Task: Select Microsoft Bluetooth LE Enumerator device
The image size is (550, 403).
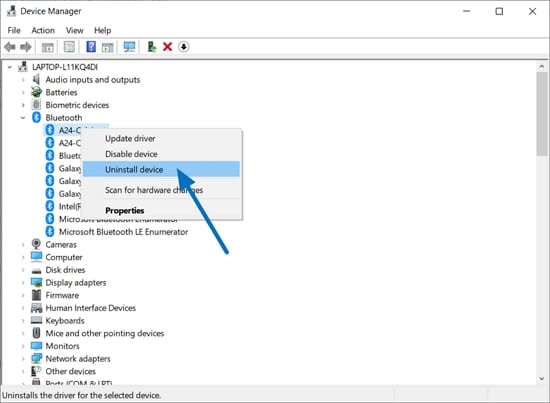Action: 123,232
